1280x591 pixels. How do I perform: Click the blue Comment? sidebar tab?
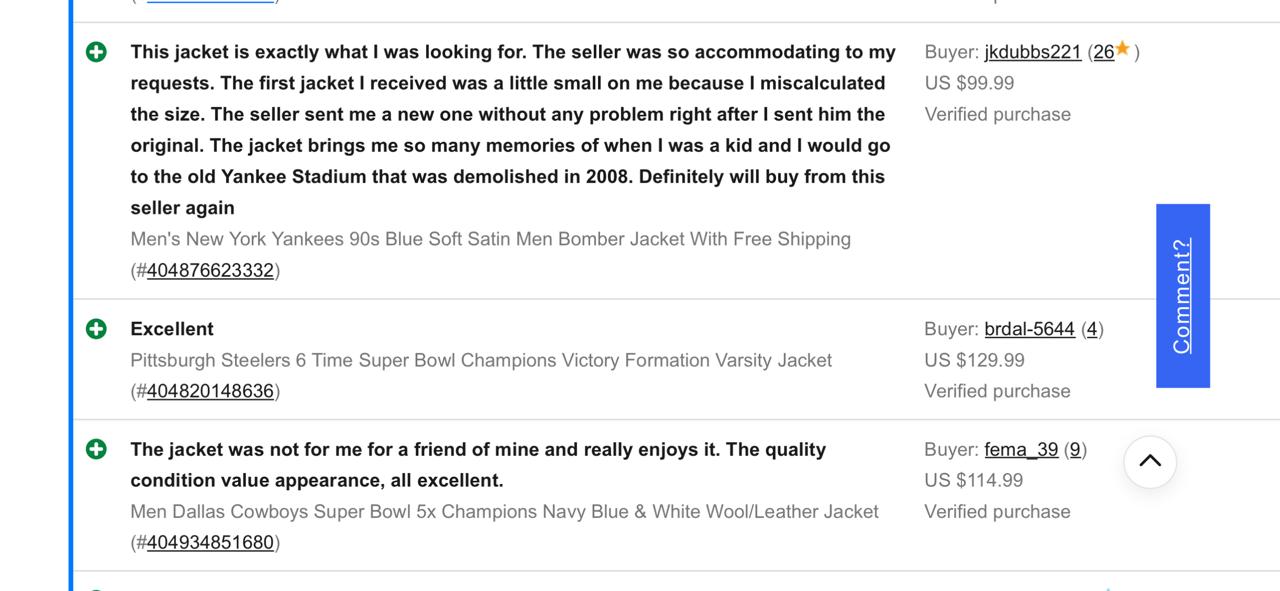(1183, 296)
